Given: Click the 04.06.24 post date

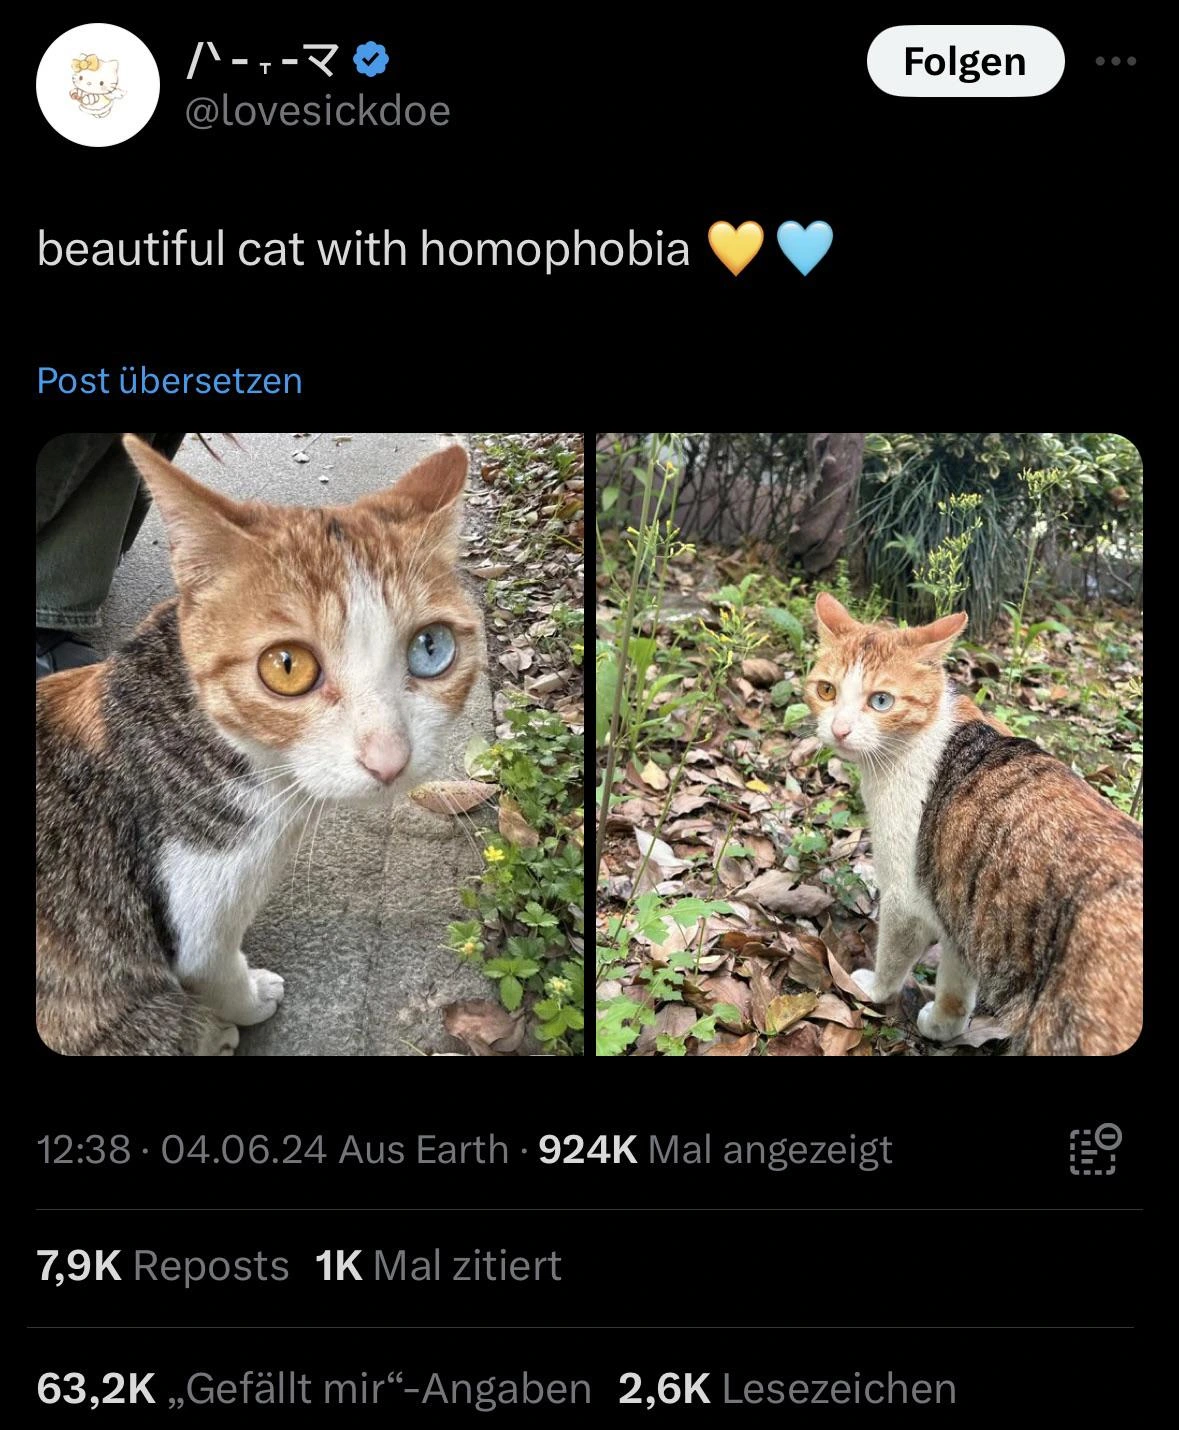Looking at the screenshot, I should coord(243,1150).
